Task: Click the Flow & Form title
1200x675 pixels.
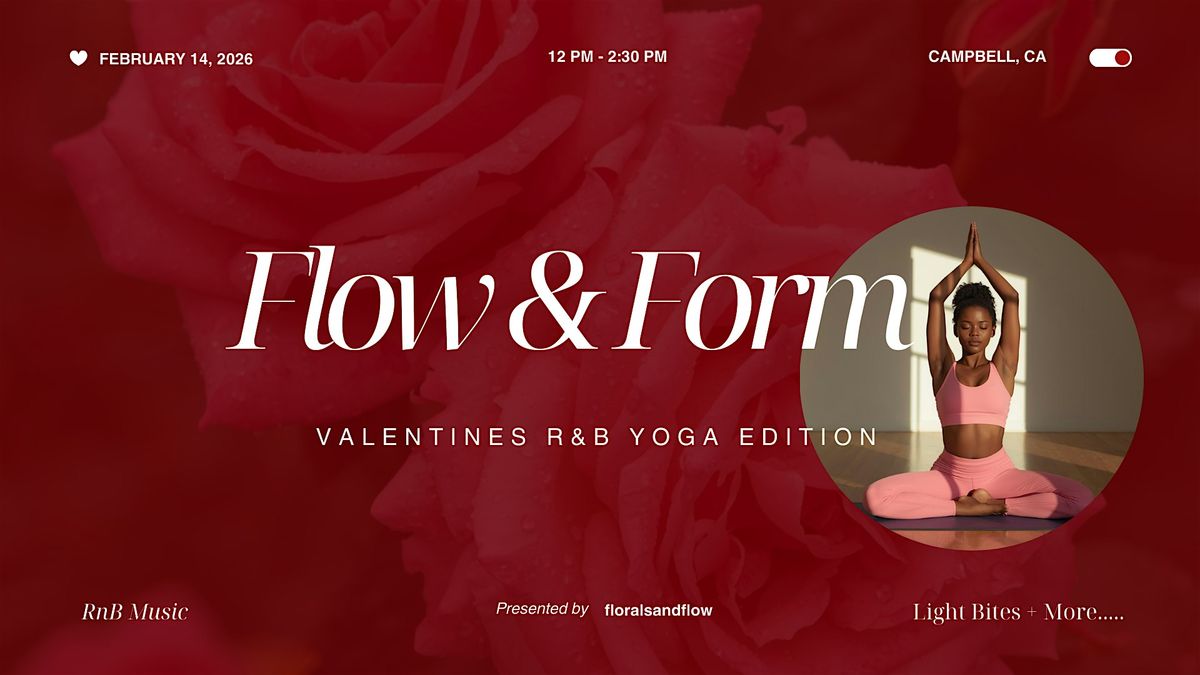Action: [570, 300]
